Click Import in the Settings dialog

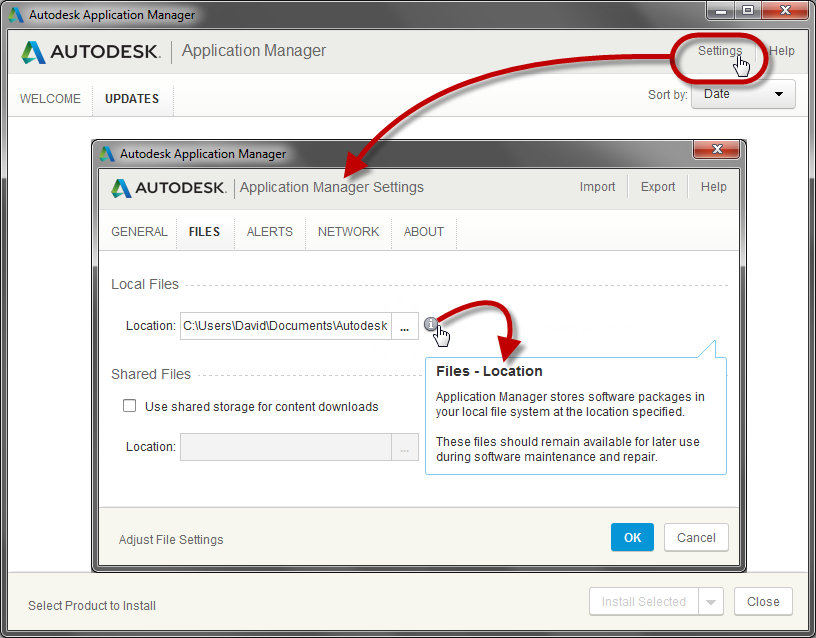597,187
